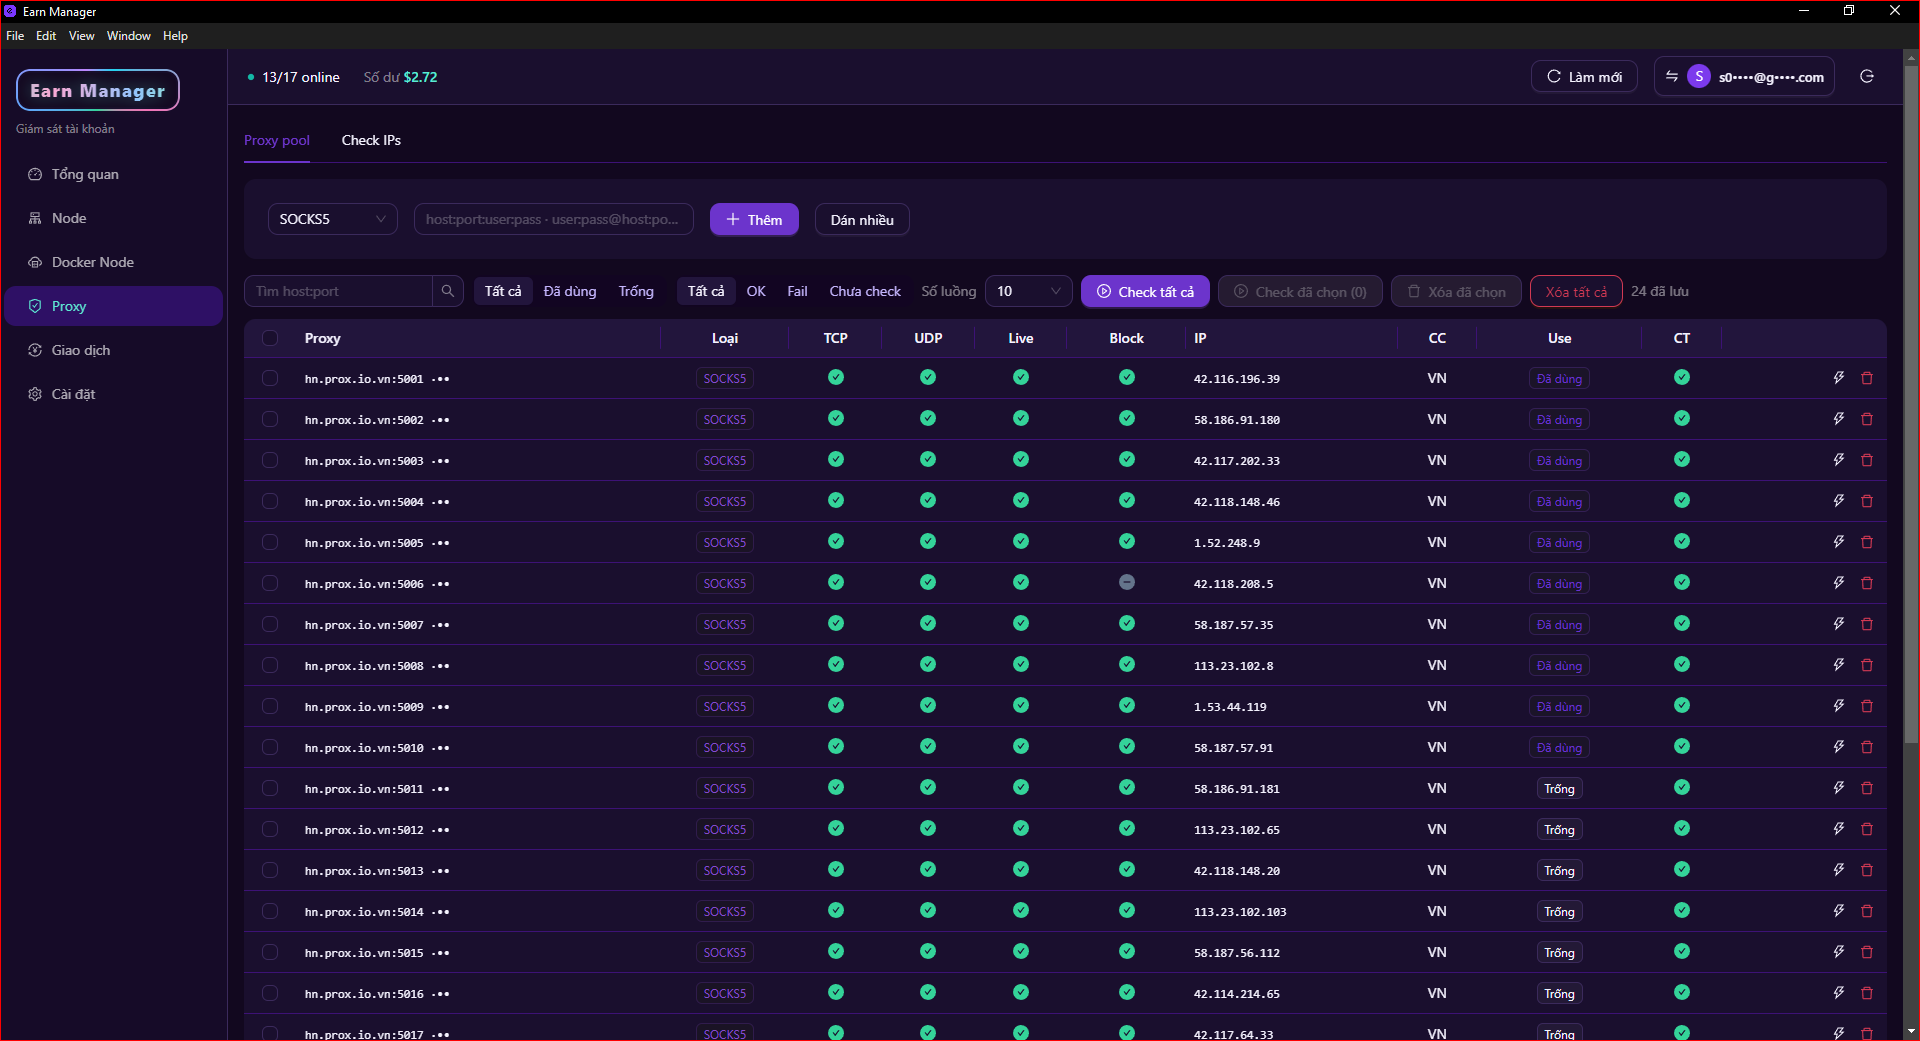Click the search magnifier icon

pyautogui.click(x=448, y=291)
